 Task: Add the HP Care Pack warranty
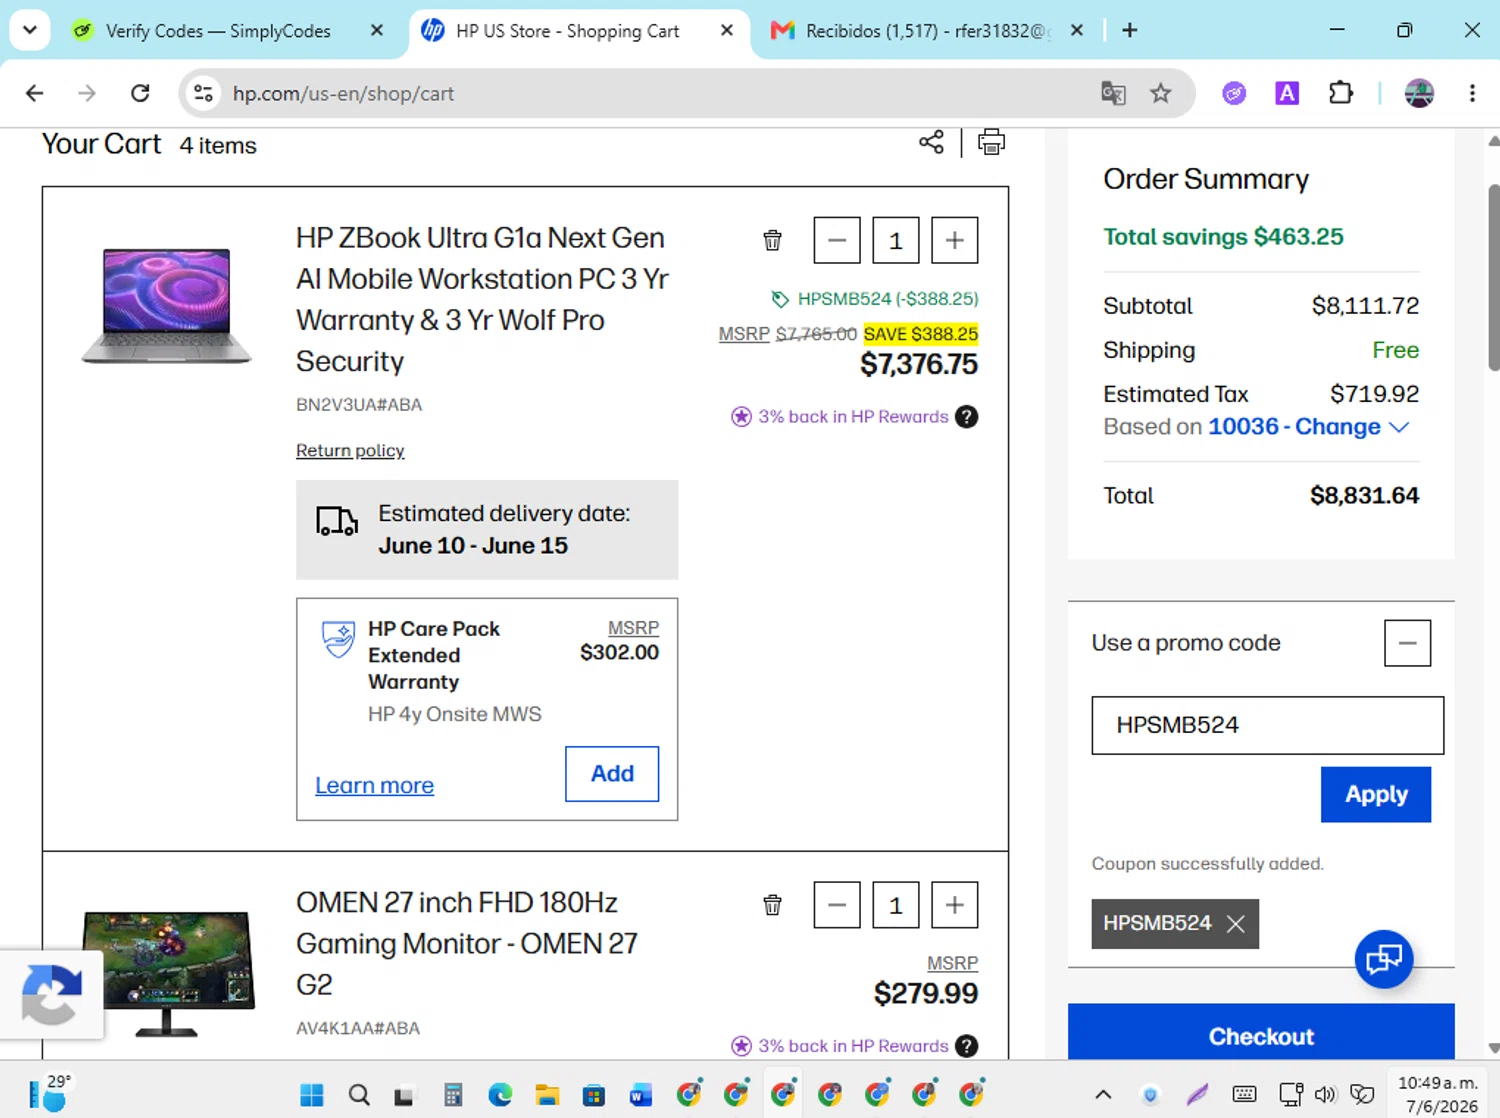pos(612,774)
